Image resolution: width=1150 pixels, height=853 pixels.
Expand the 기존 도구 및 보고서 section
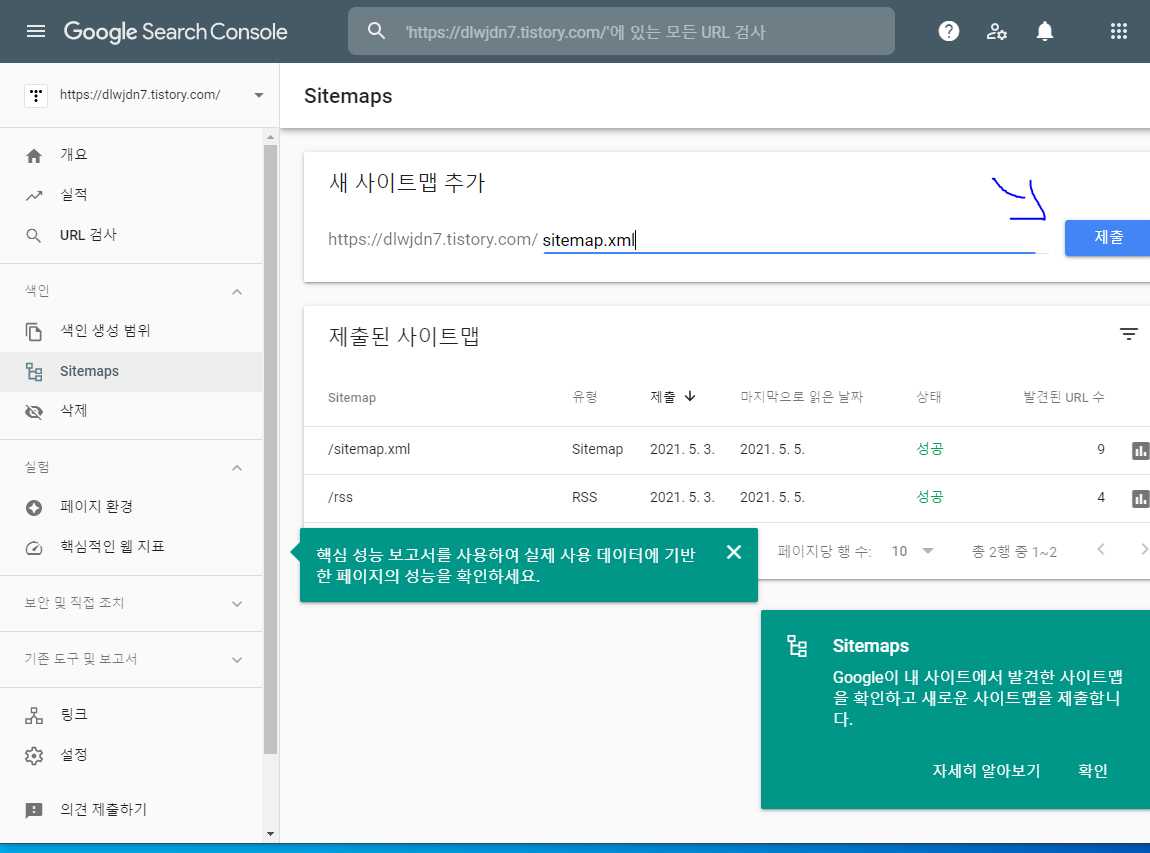pyautogui.click(x=237, y=659)
